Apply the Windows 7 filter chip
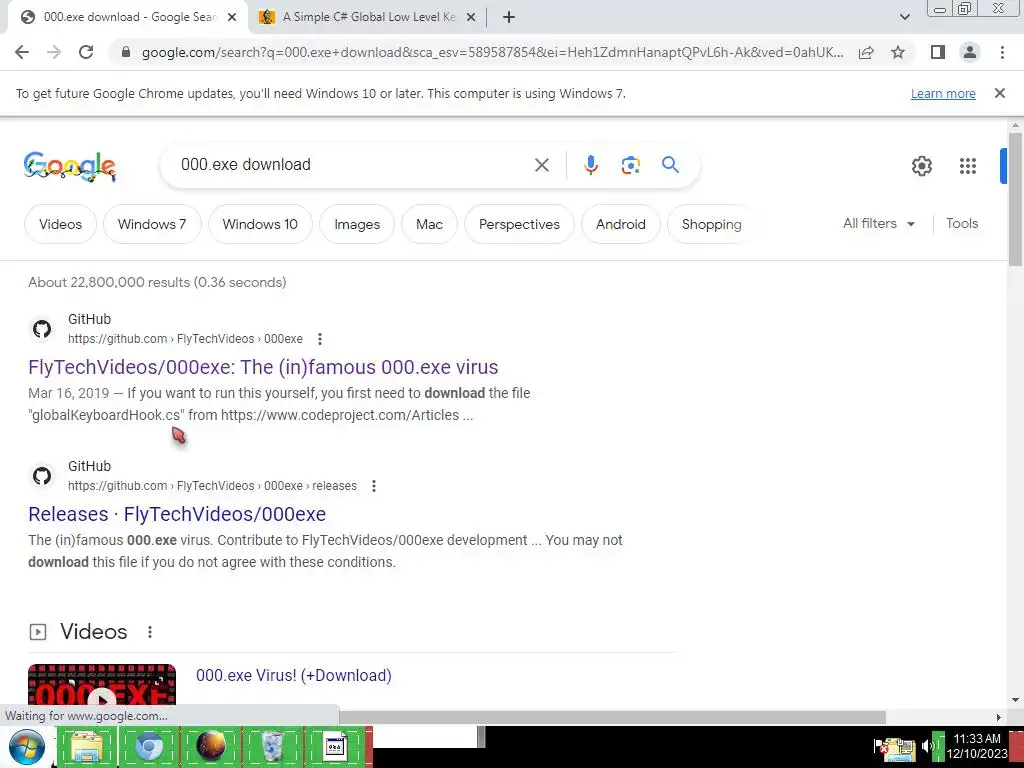The height and width of the screenshot is (768, 1024). click(152, 224)
